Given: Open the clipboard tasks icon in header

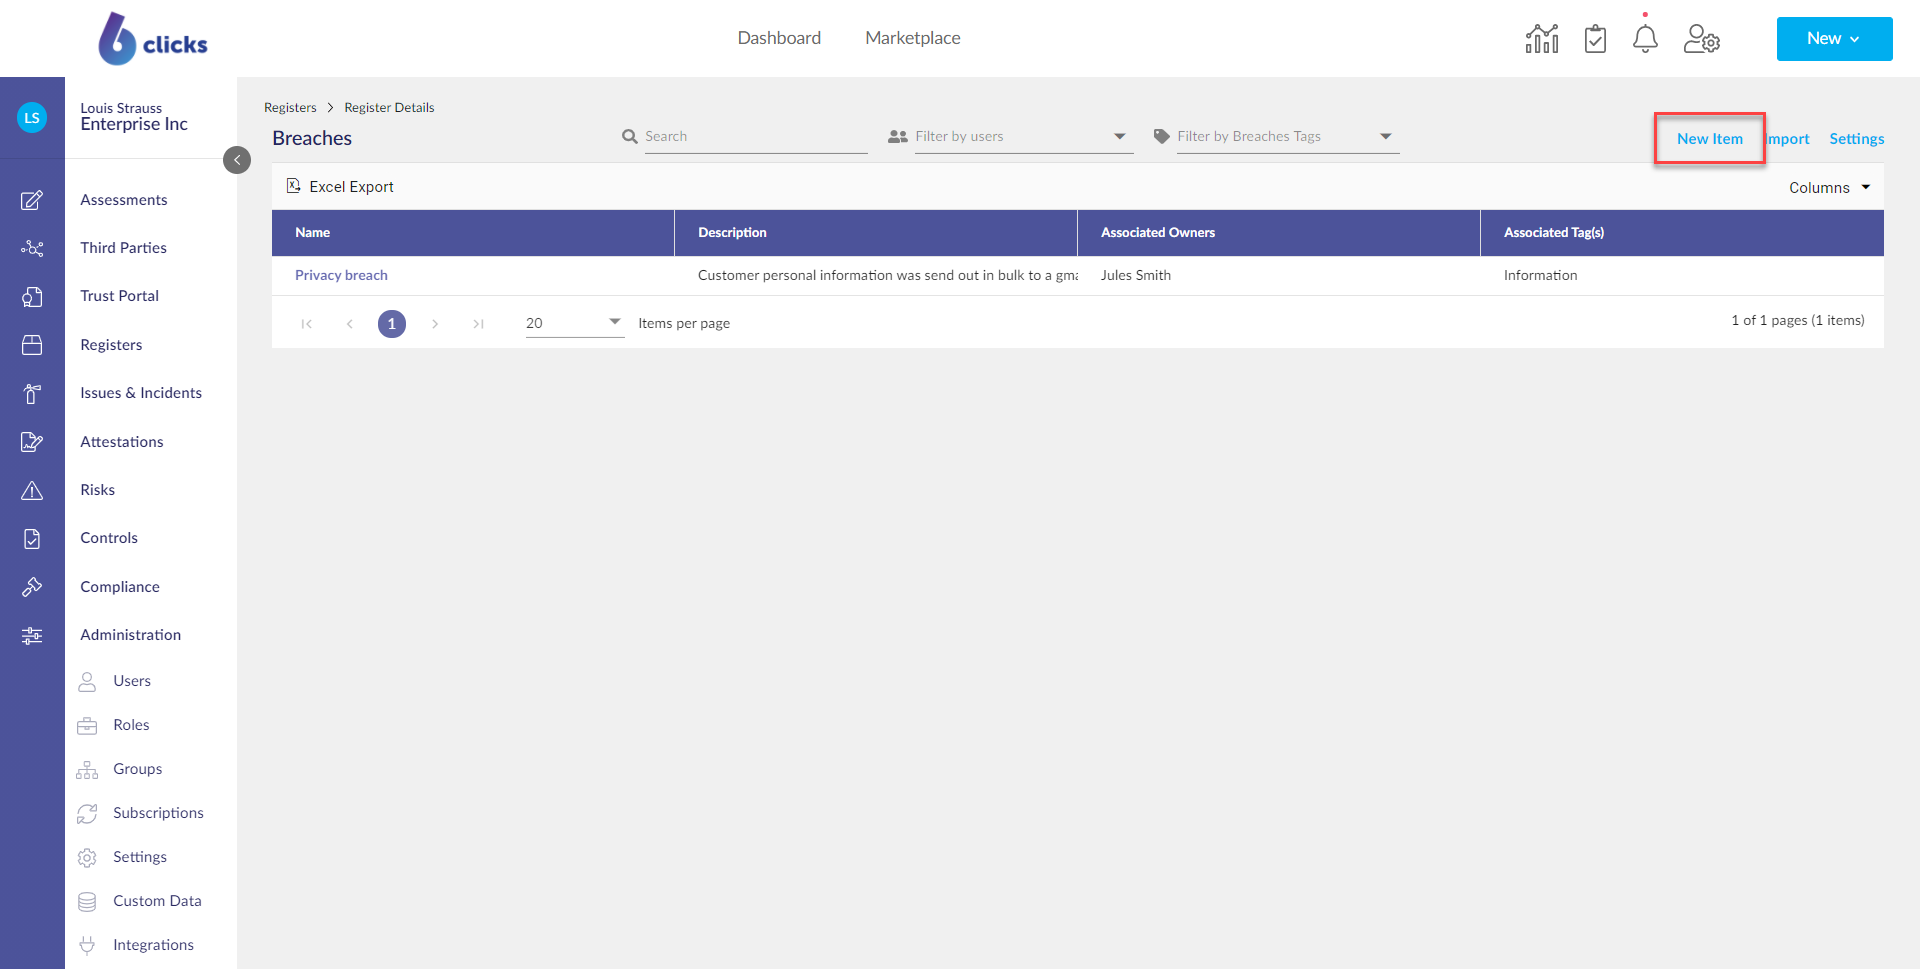Looking at the screenshot, I should (x=1595, y=39).
